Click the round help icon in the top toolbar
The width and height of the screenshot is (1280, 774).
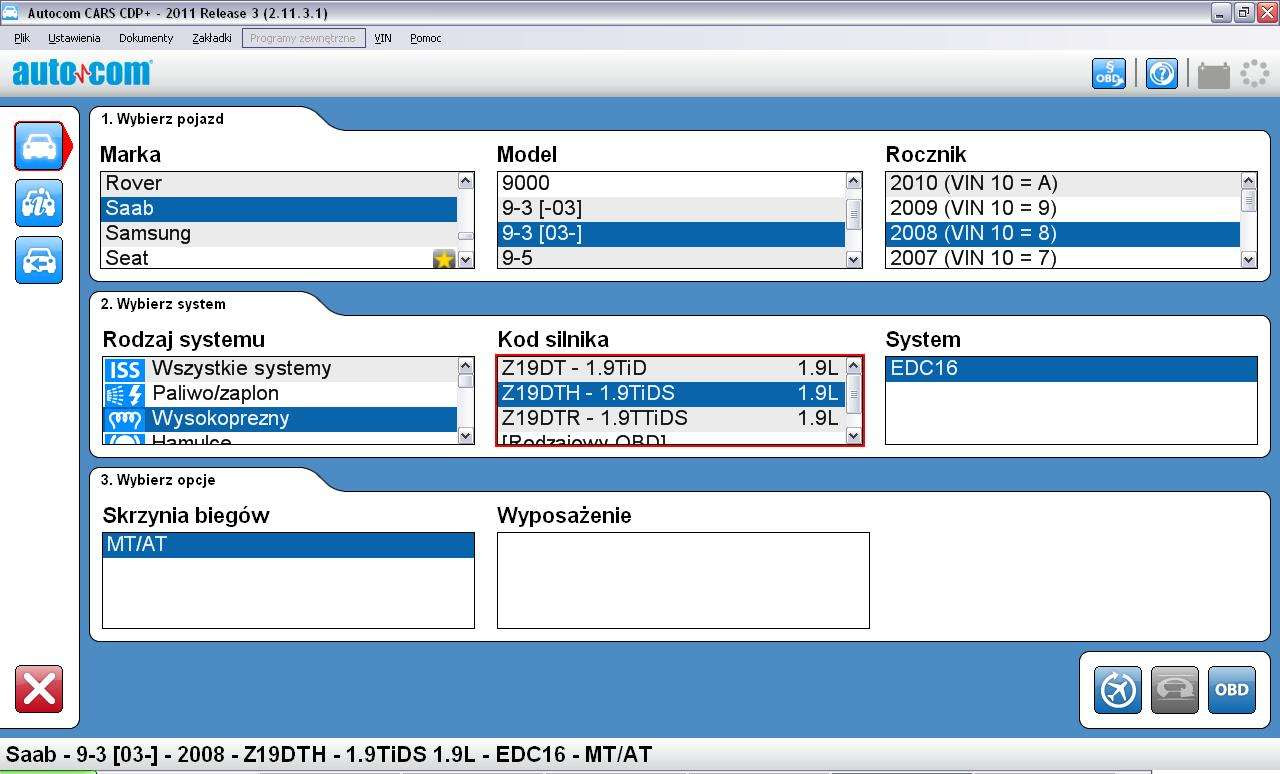(1161, 73)
